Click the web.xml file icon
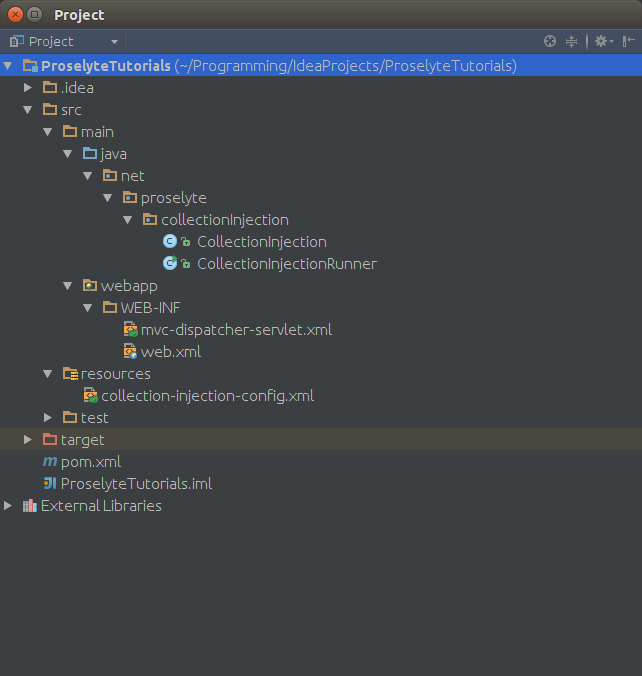 130,352
